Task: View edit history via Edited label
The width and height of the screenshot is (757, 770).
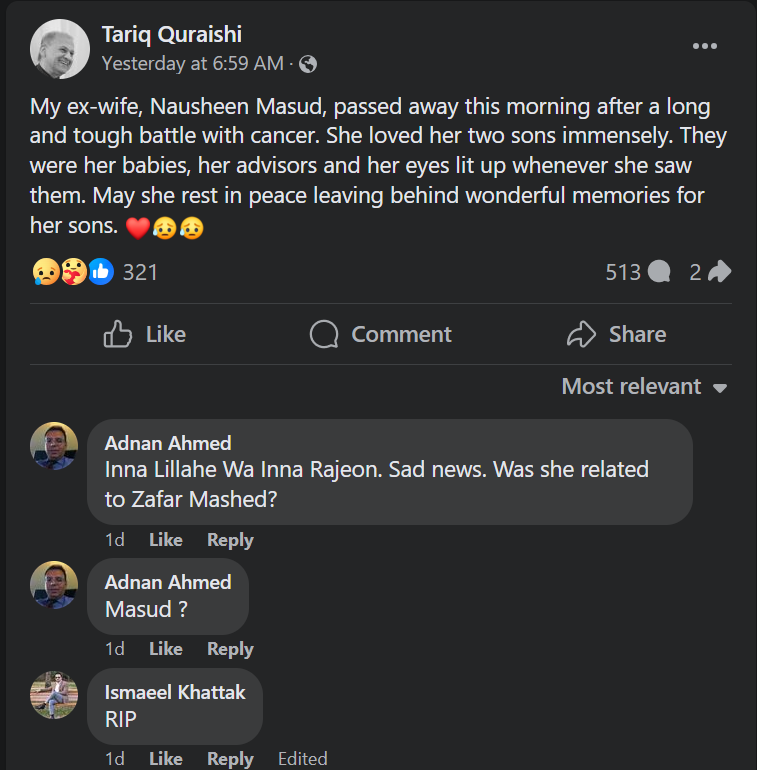Action: pyautogui.click(x=302, y=759)
